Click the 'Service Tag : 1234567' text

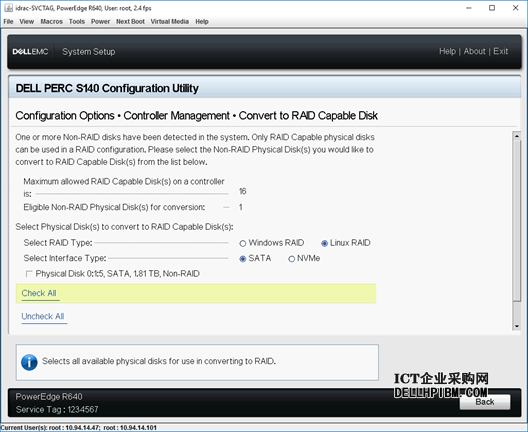click(x=57, y=409)
